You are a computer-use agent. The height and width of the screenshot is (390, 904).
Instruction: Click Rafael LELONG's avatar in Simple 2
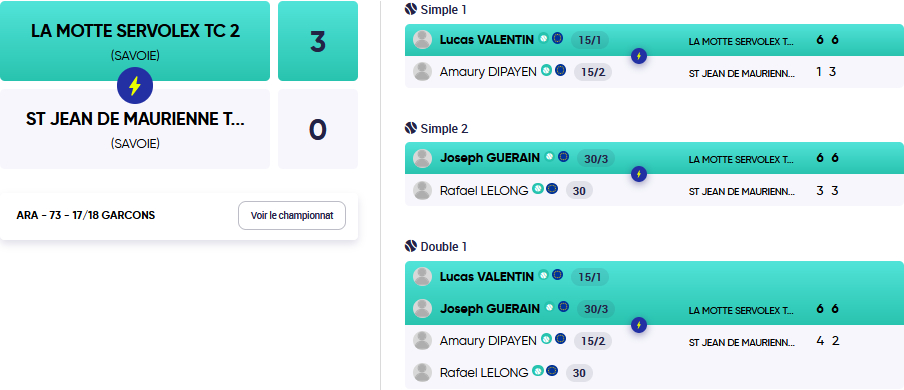[423, 190]
